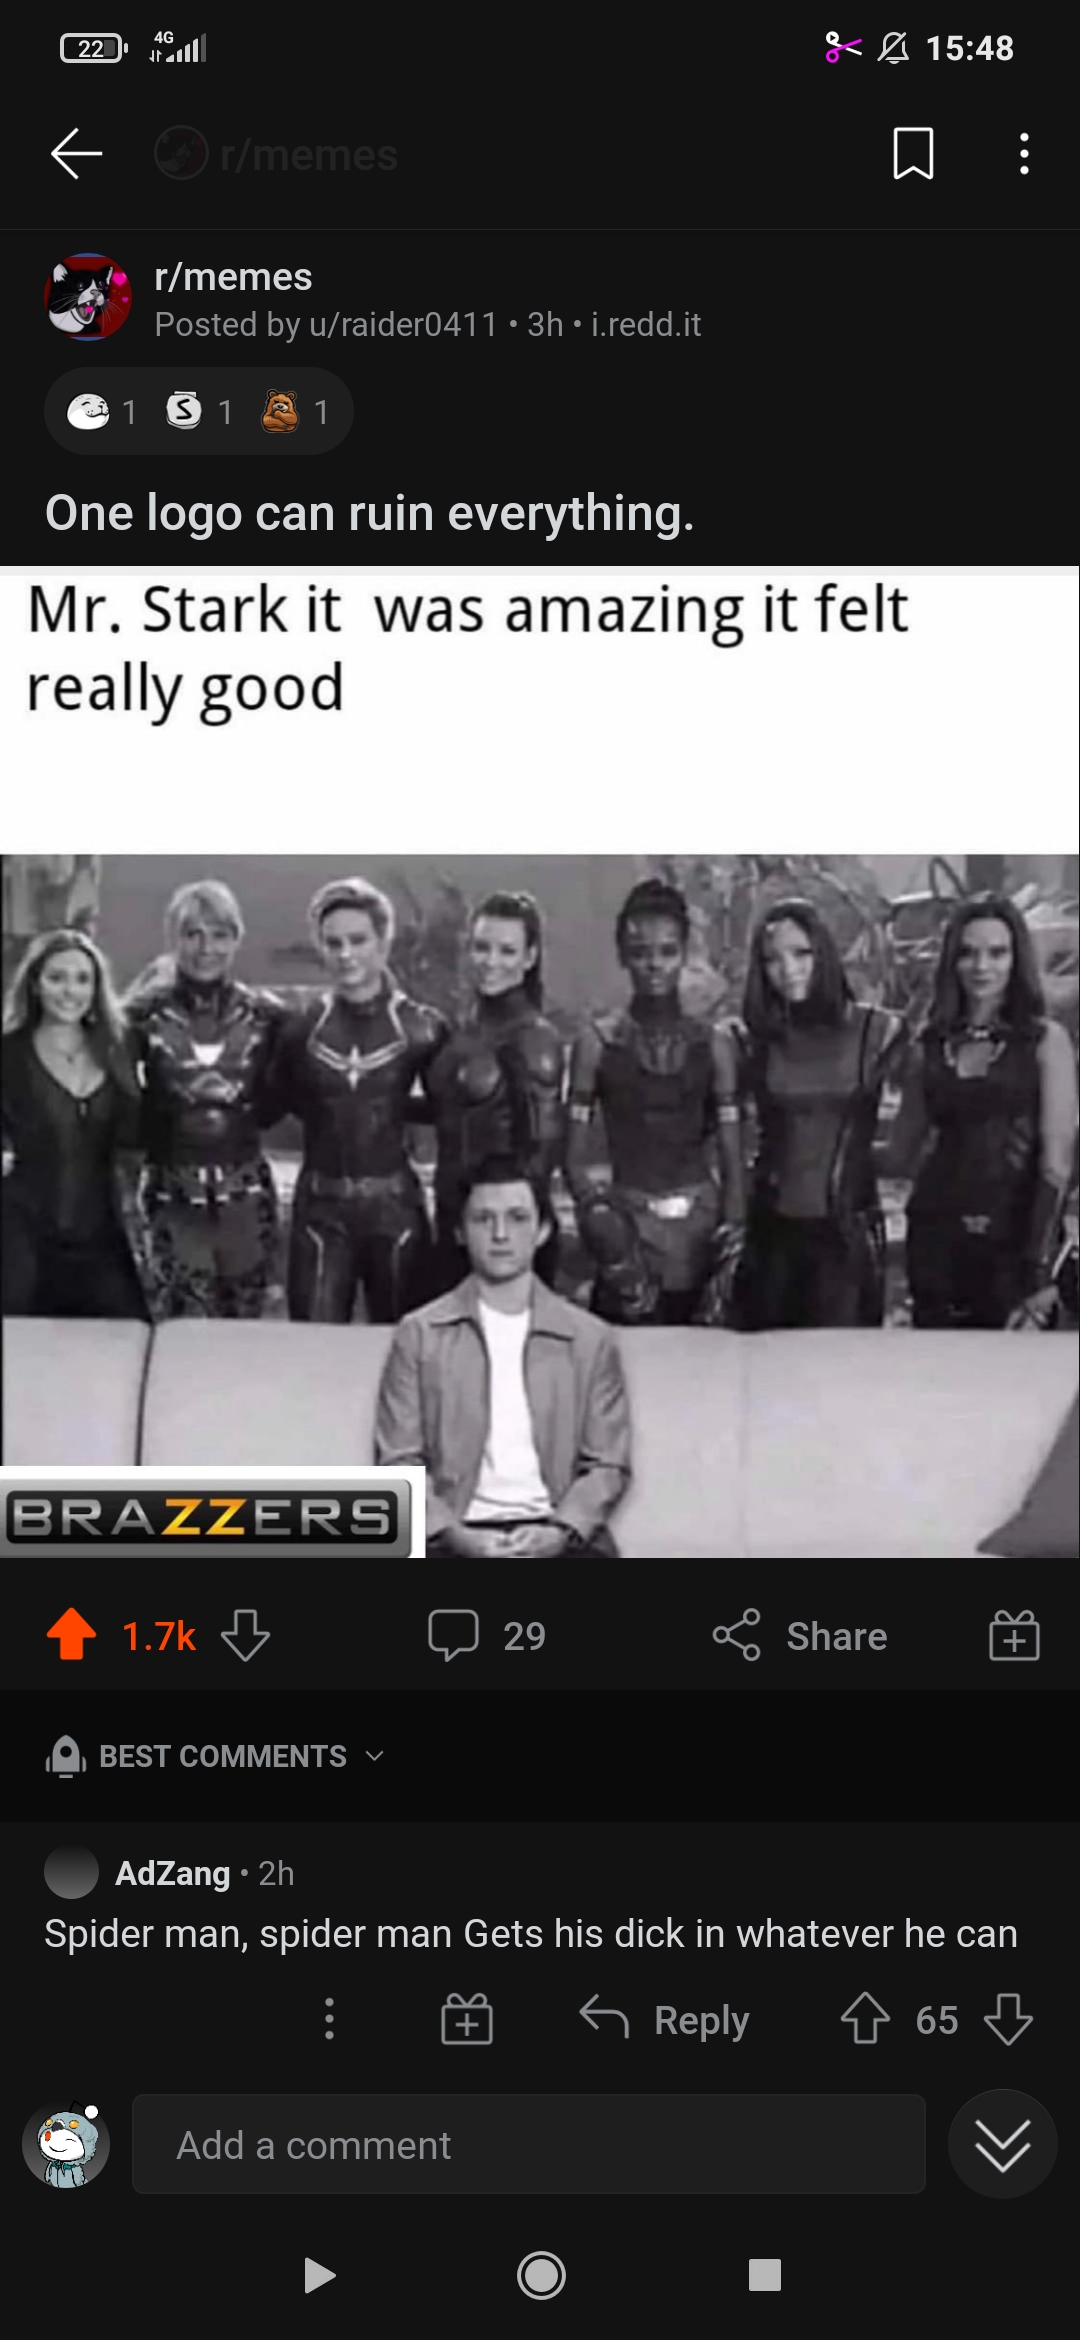Open AdZang comment's three-dot options
Screen dimensions: 1080x2340
(x=329, y=2019)
